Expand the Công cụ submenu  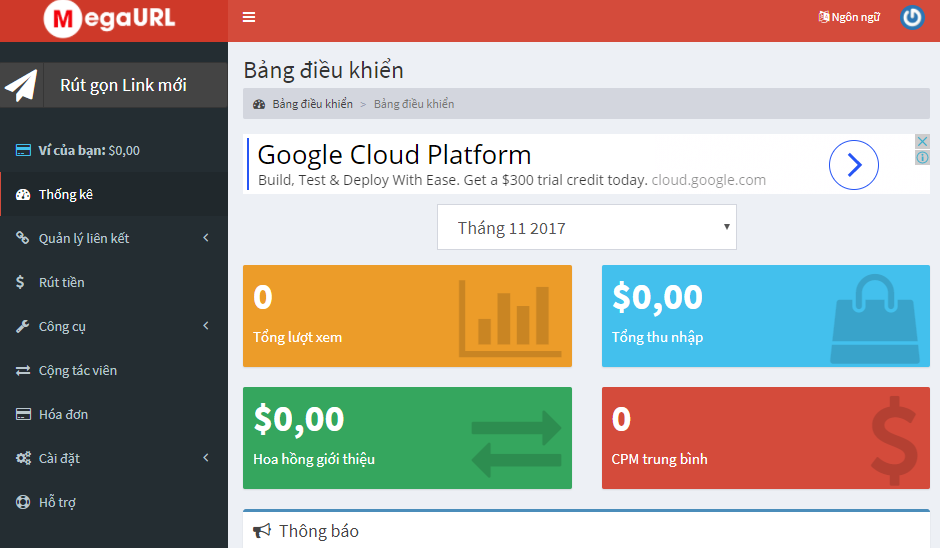click(x=205, y=326)
